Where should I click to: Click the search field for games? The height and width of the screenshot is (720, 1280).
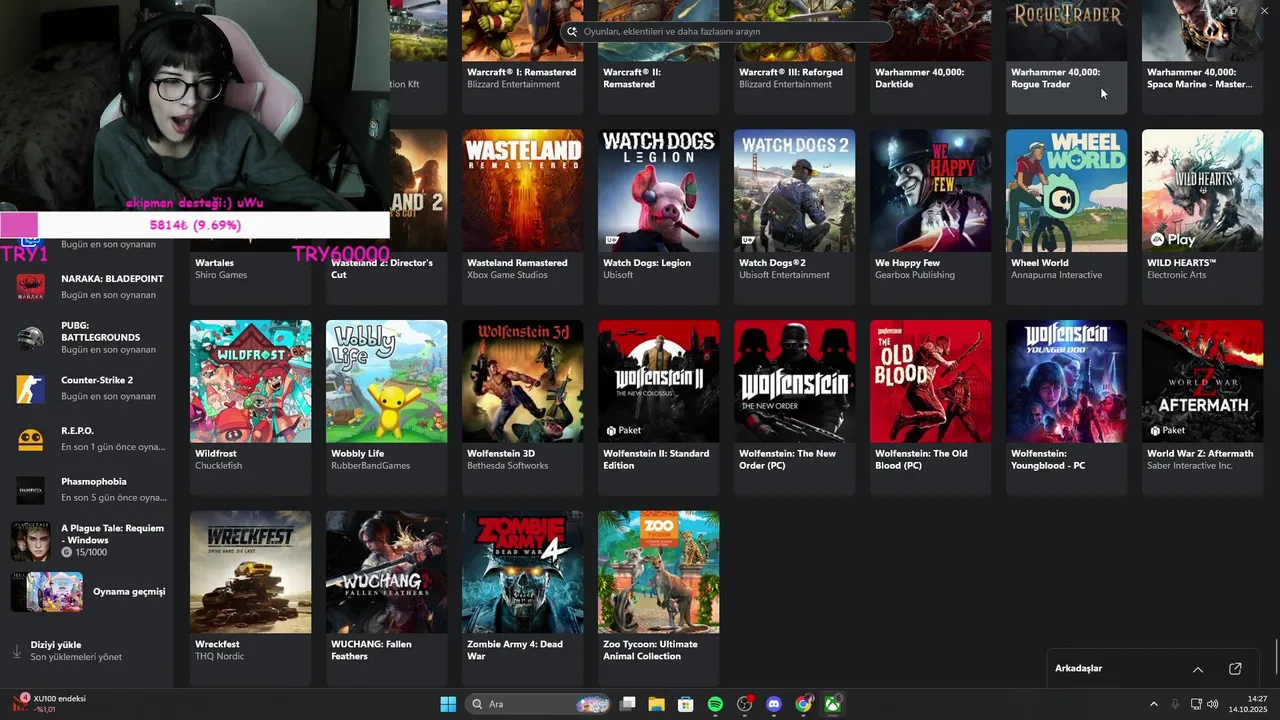[726, 31]
